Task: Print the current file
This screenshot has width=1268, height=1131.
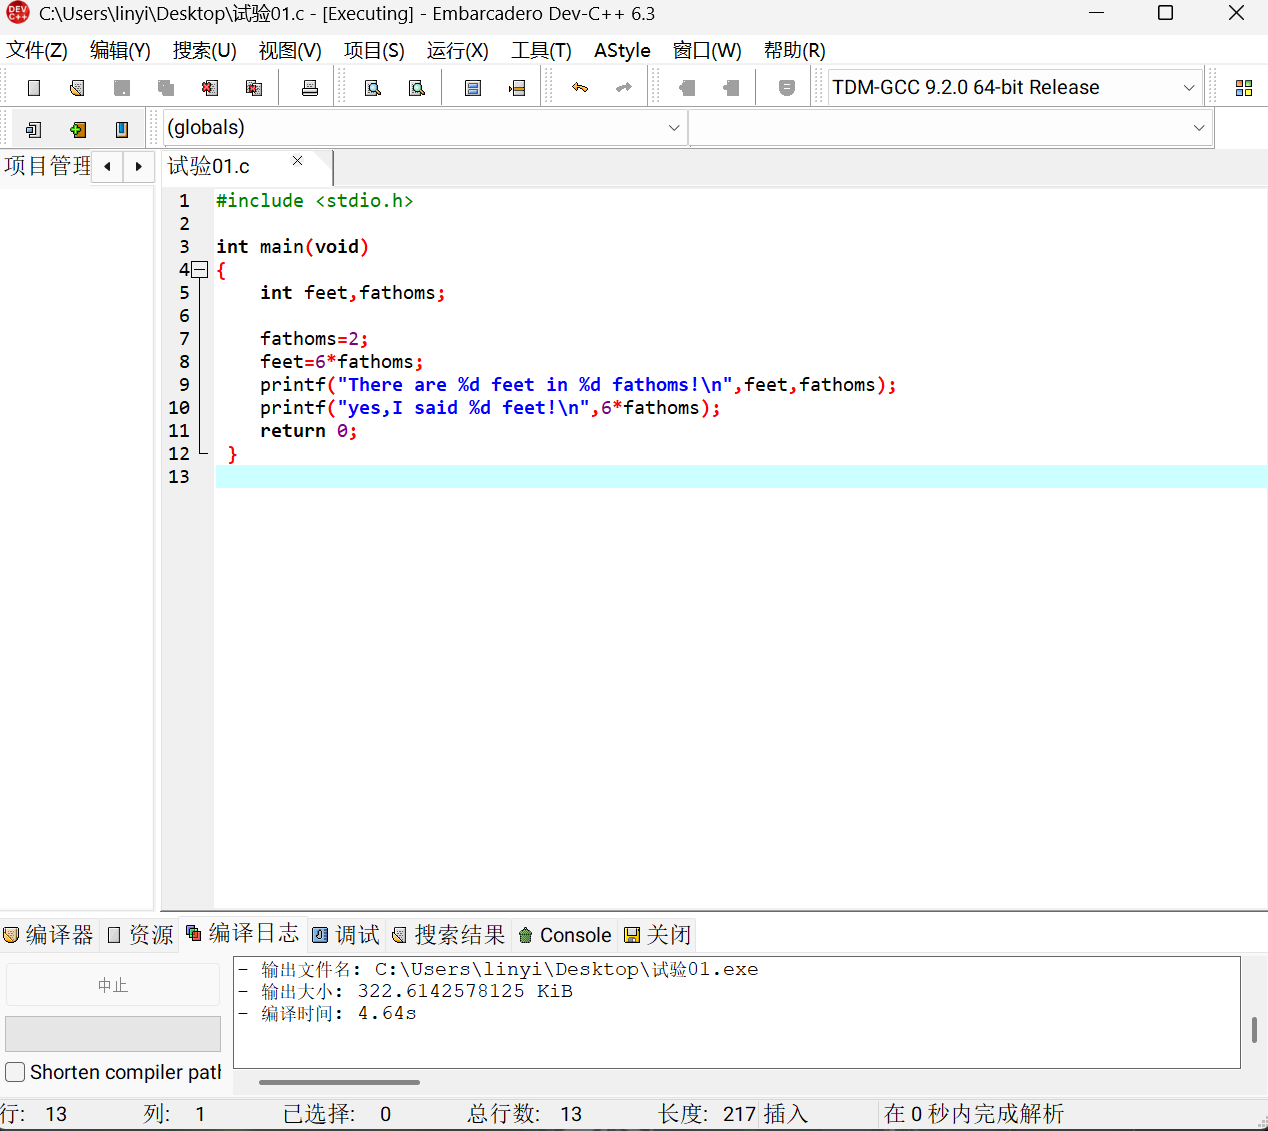Action: [310, 88]
